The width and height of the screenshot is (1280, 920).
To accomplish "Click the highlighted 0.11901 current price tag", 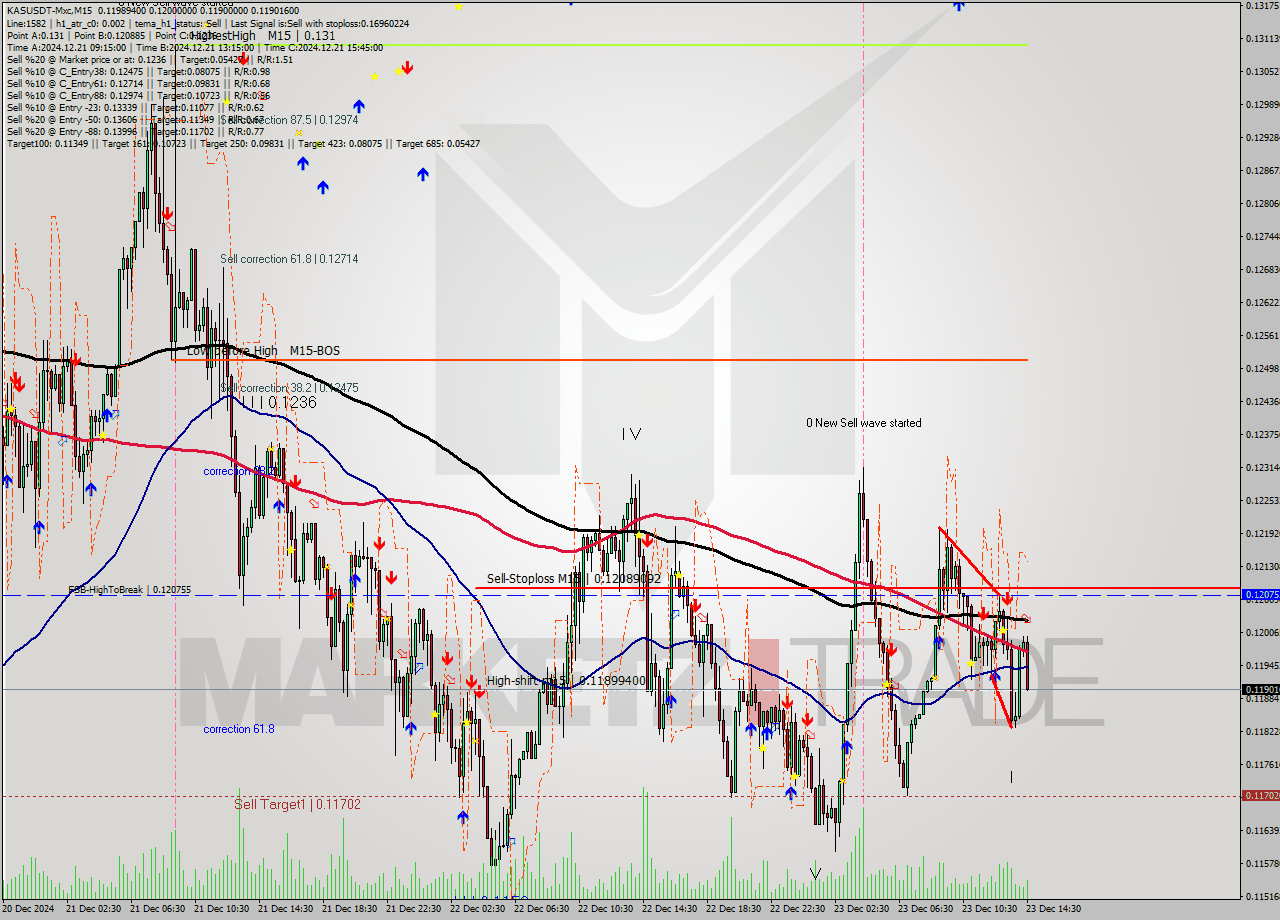I will [x=1260, y=689].
